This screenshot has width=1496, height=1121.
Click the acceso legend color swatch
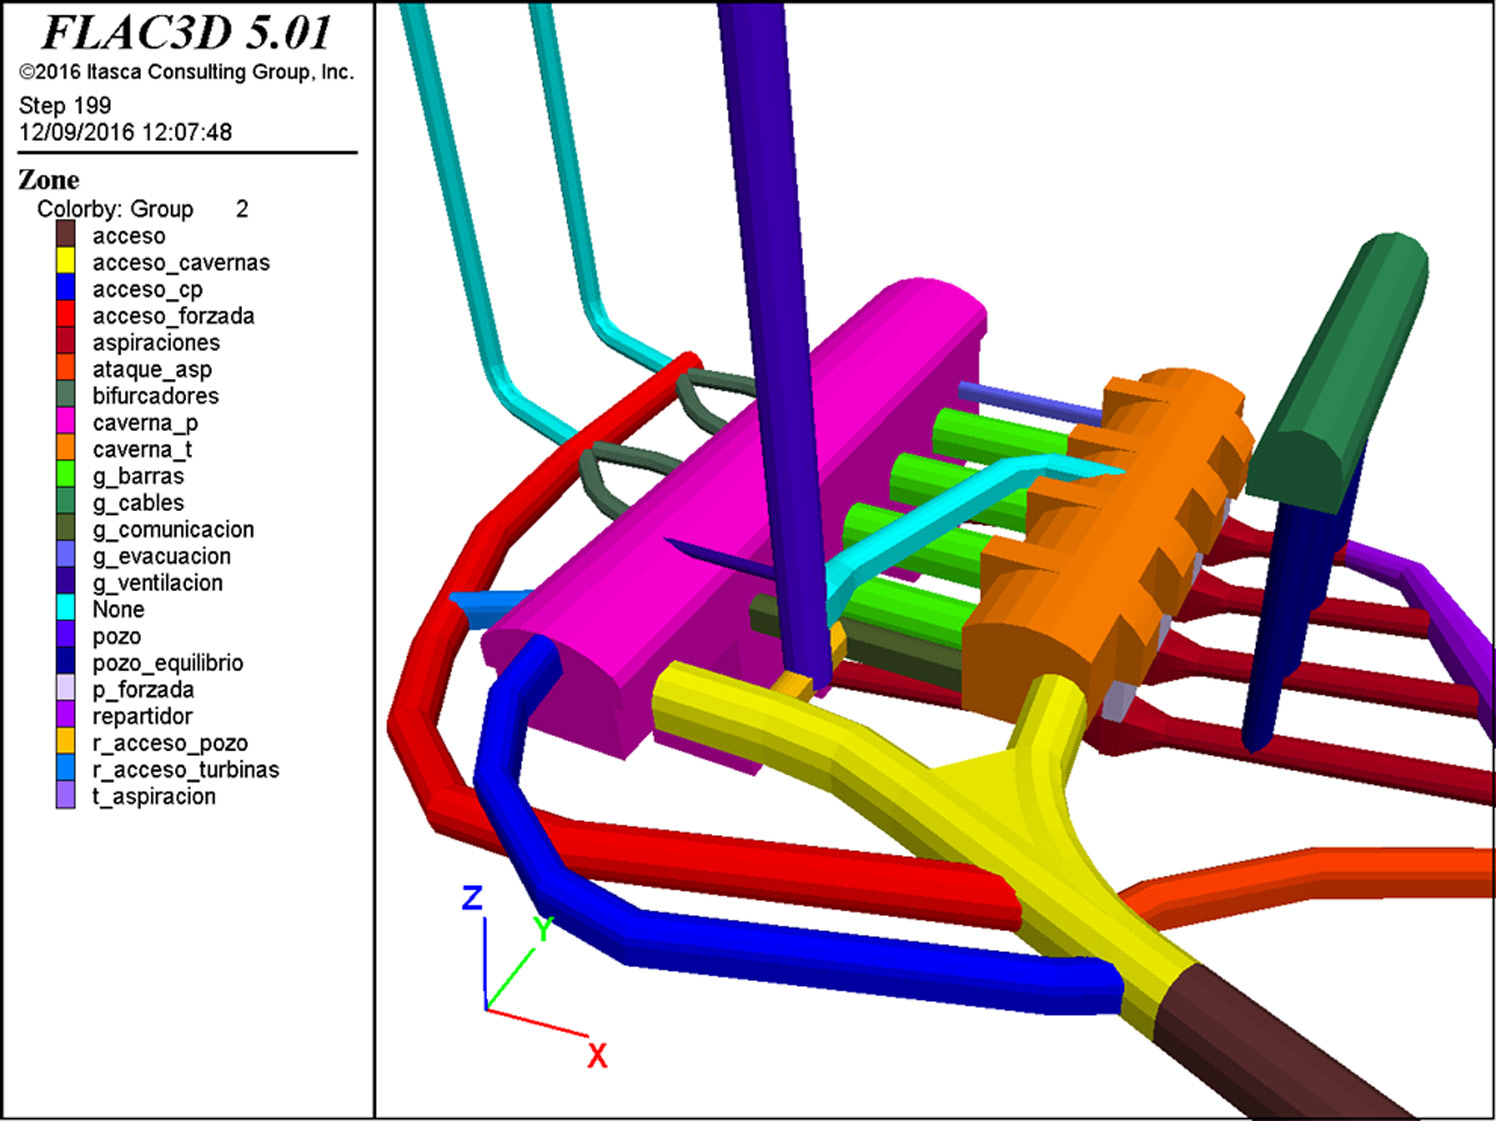click(66, 234)
